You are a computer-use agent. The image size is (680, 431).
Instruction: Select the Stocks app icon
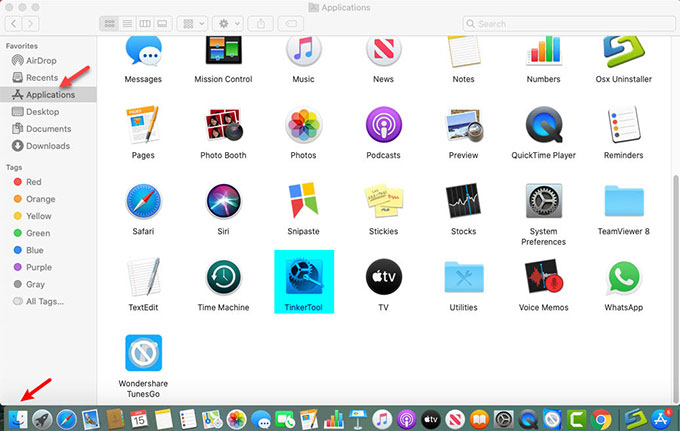point(464,201)
